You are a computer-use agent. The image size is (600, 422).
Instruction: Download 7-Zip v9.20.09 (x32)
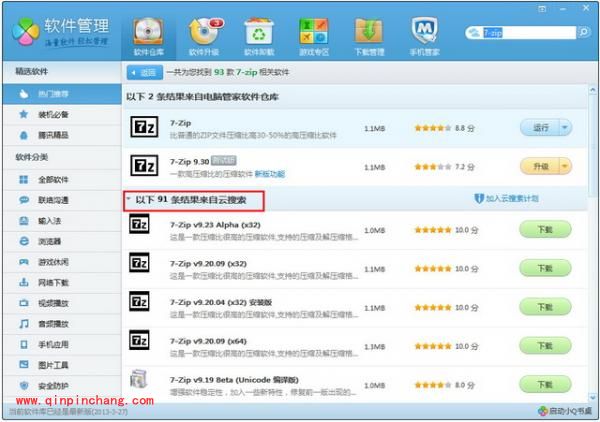[x=545, y=268]
